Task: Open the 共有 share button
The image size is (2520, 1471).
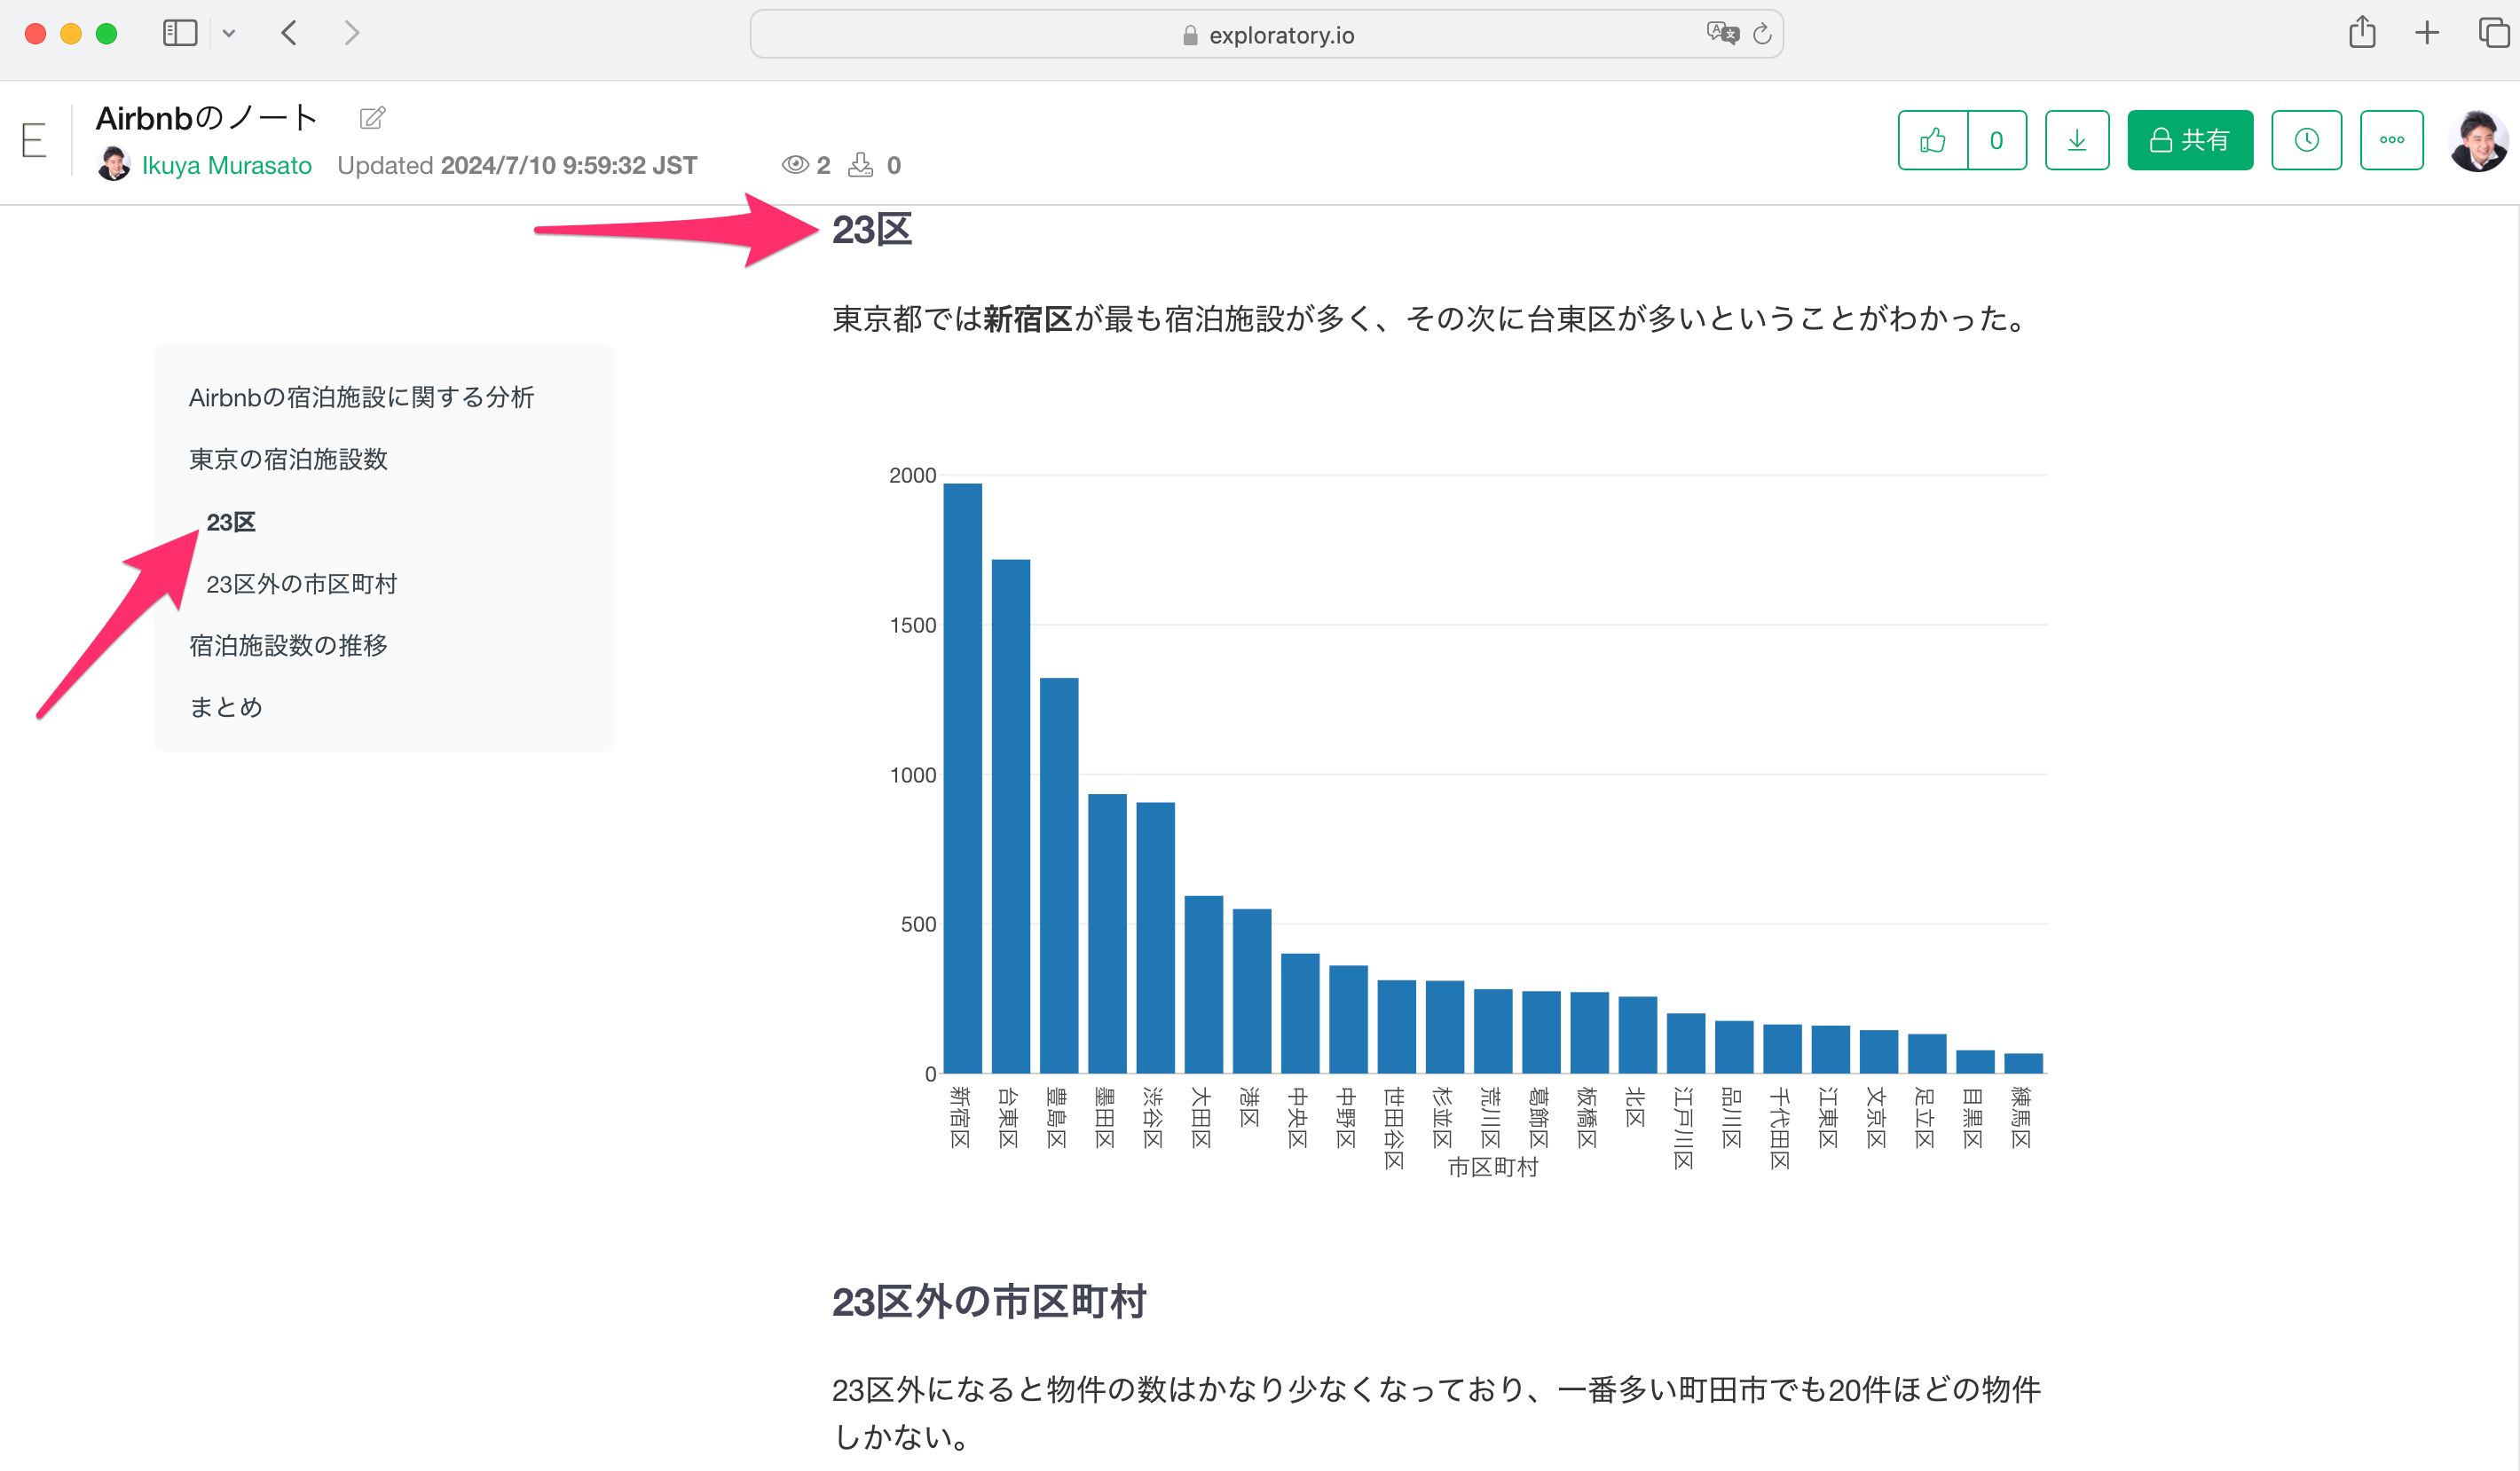Action: tap(2190, 140)
